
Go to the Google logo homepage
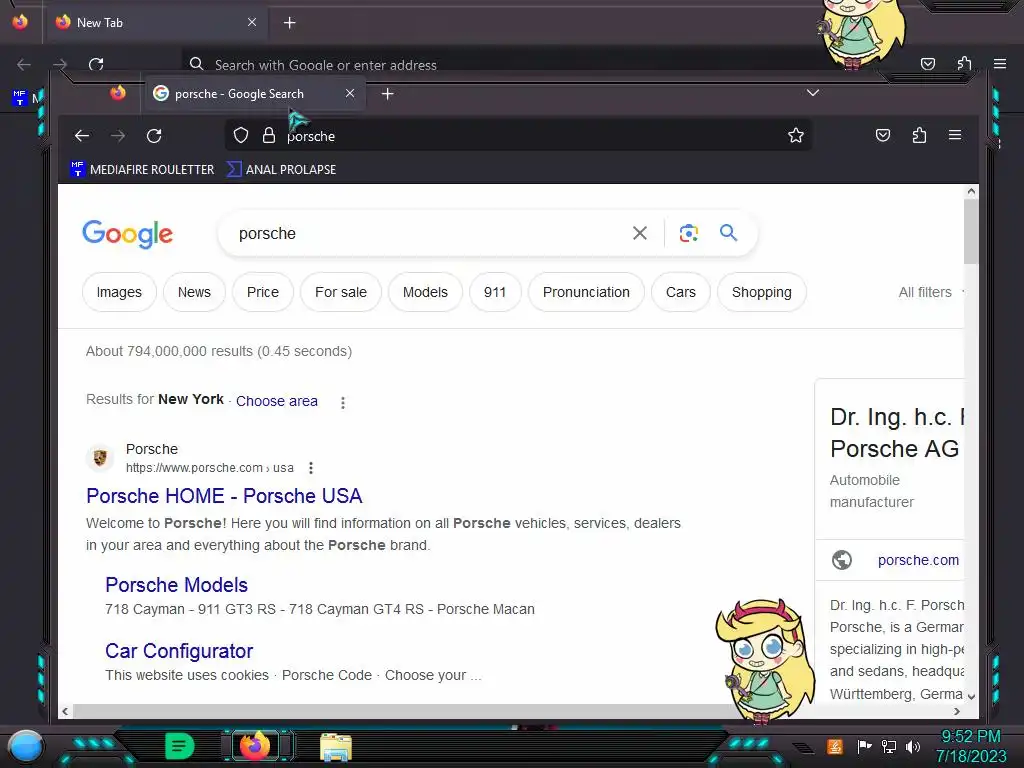click(127, 234)
